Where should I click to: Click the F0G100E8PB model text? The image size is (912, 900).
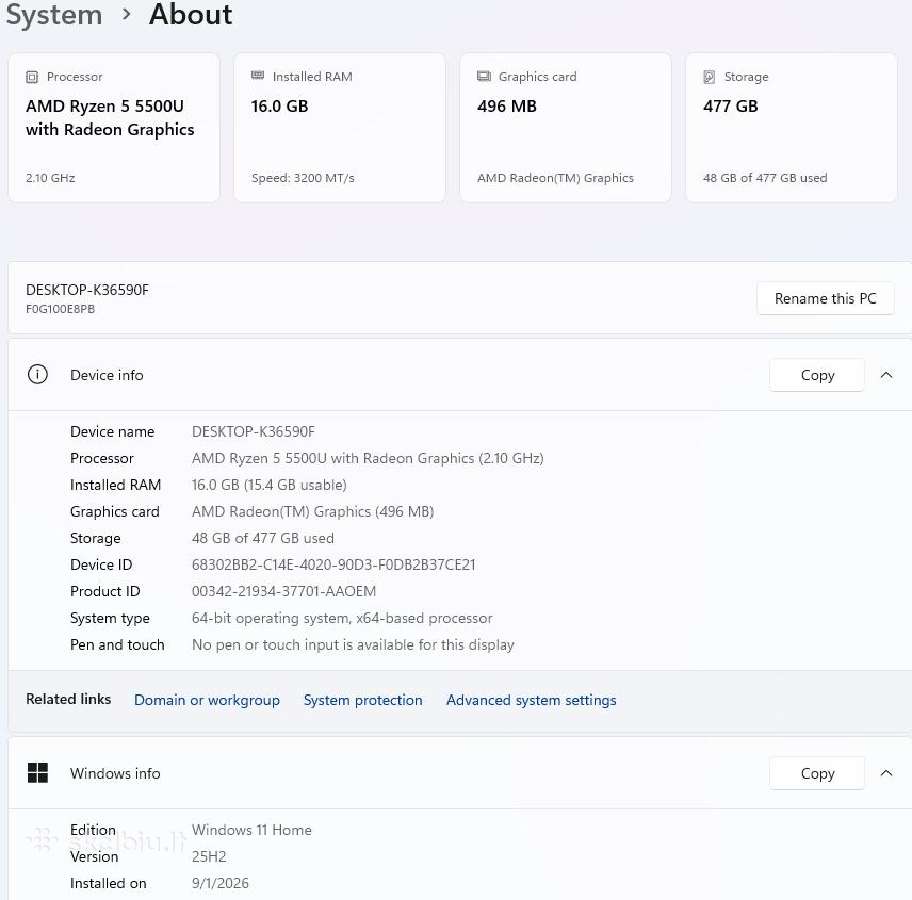(60, 309)
